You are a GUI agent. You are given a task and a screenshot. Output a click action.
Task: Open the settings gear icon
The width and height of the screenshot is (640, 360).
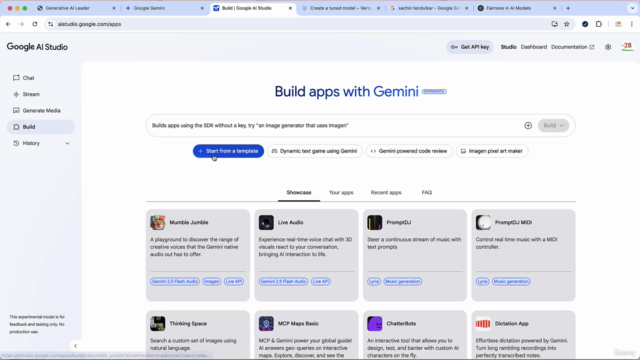[x=608, y=47]
